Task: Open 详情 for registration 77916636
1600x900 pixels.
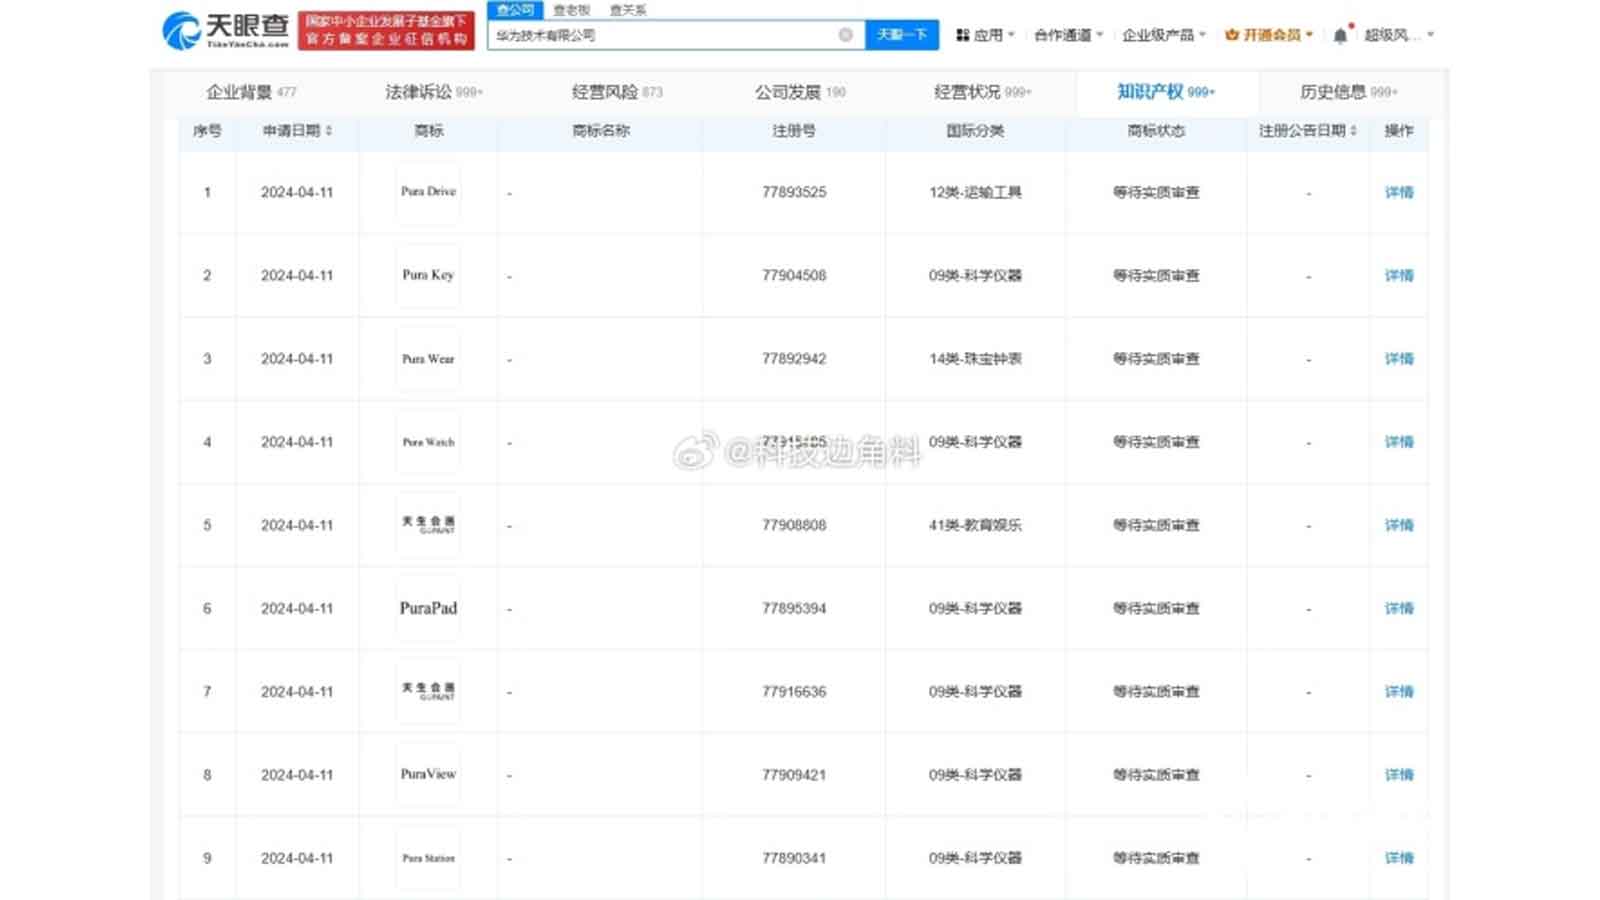Action: [1399, 691]
